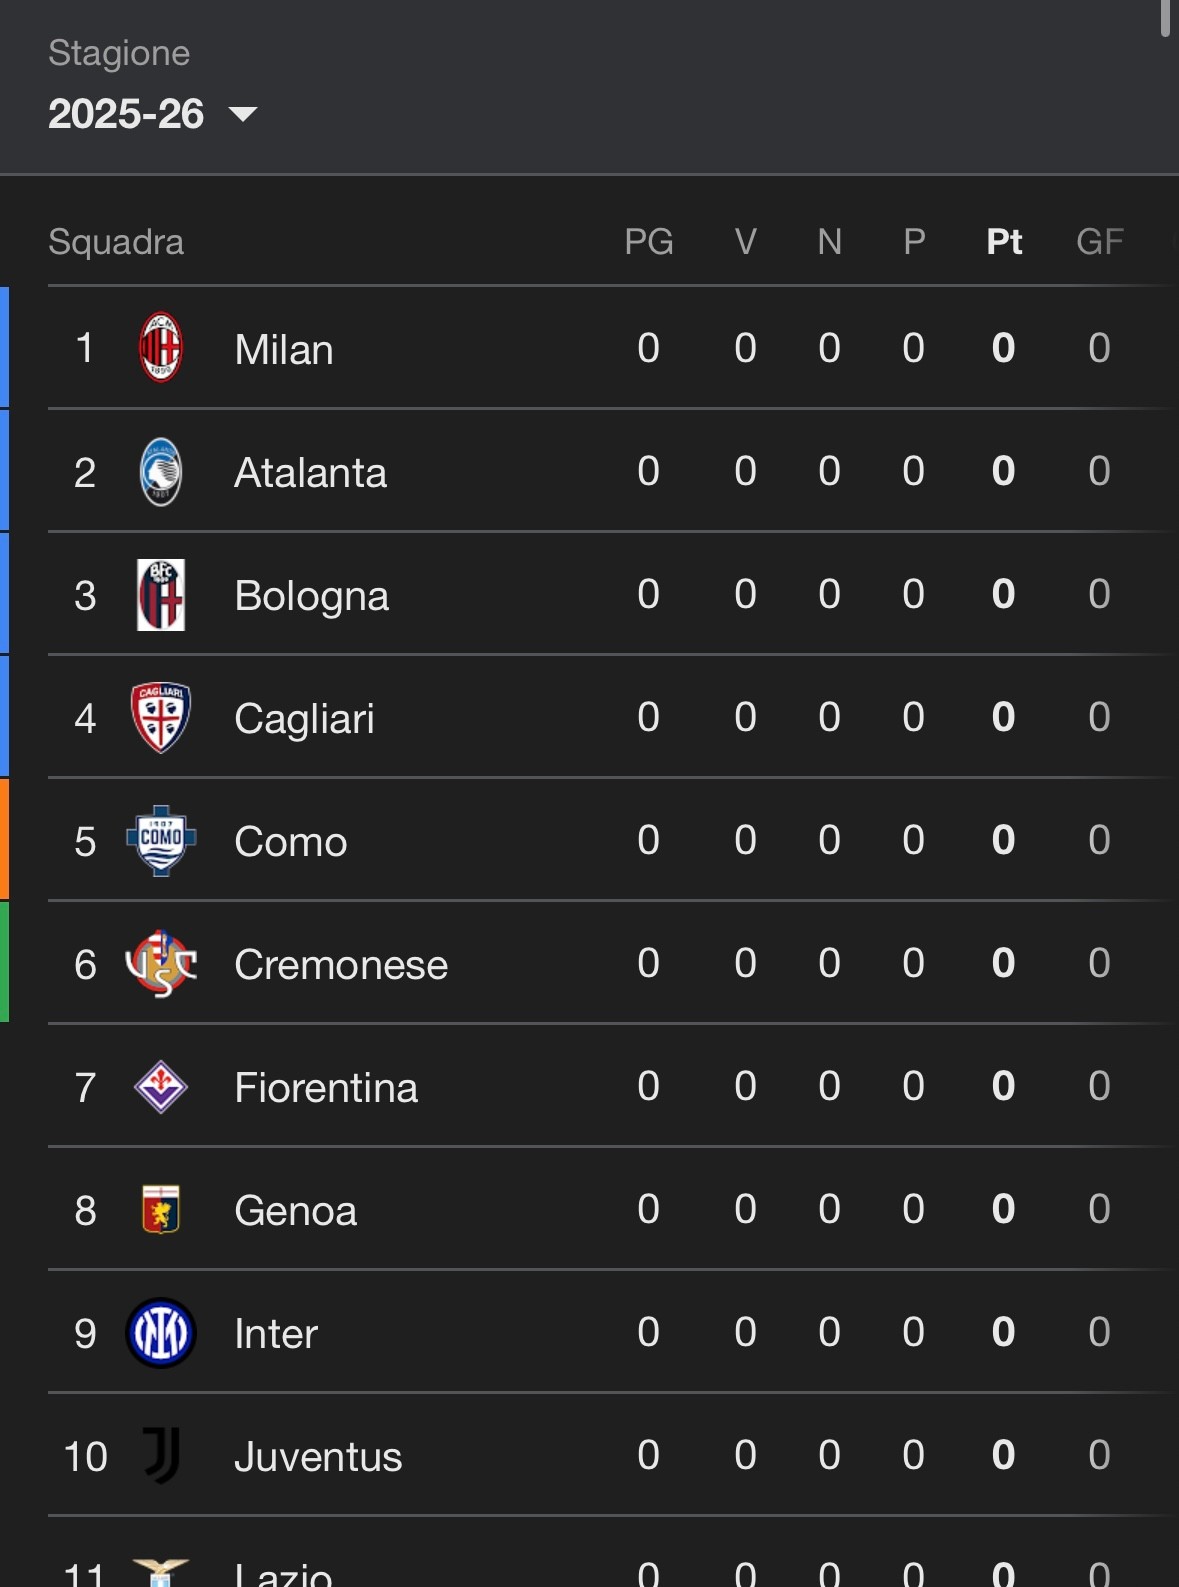Click the Cremonese club crest
Image resolution: width=1179 pixels, height=1587 pixels.
[160, 964]
